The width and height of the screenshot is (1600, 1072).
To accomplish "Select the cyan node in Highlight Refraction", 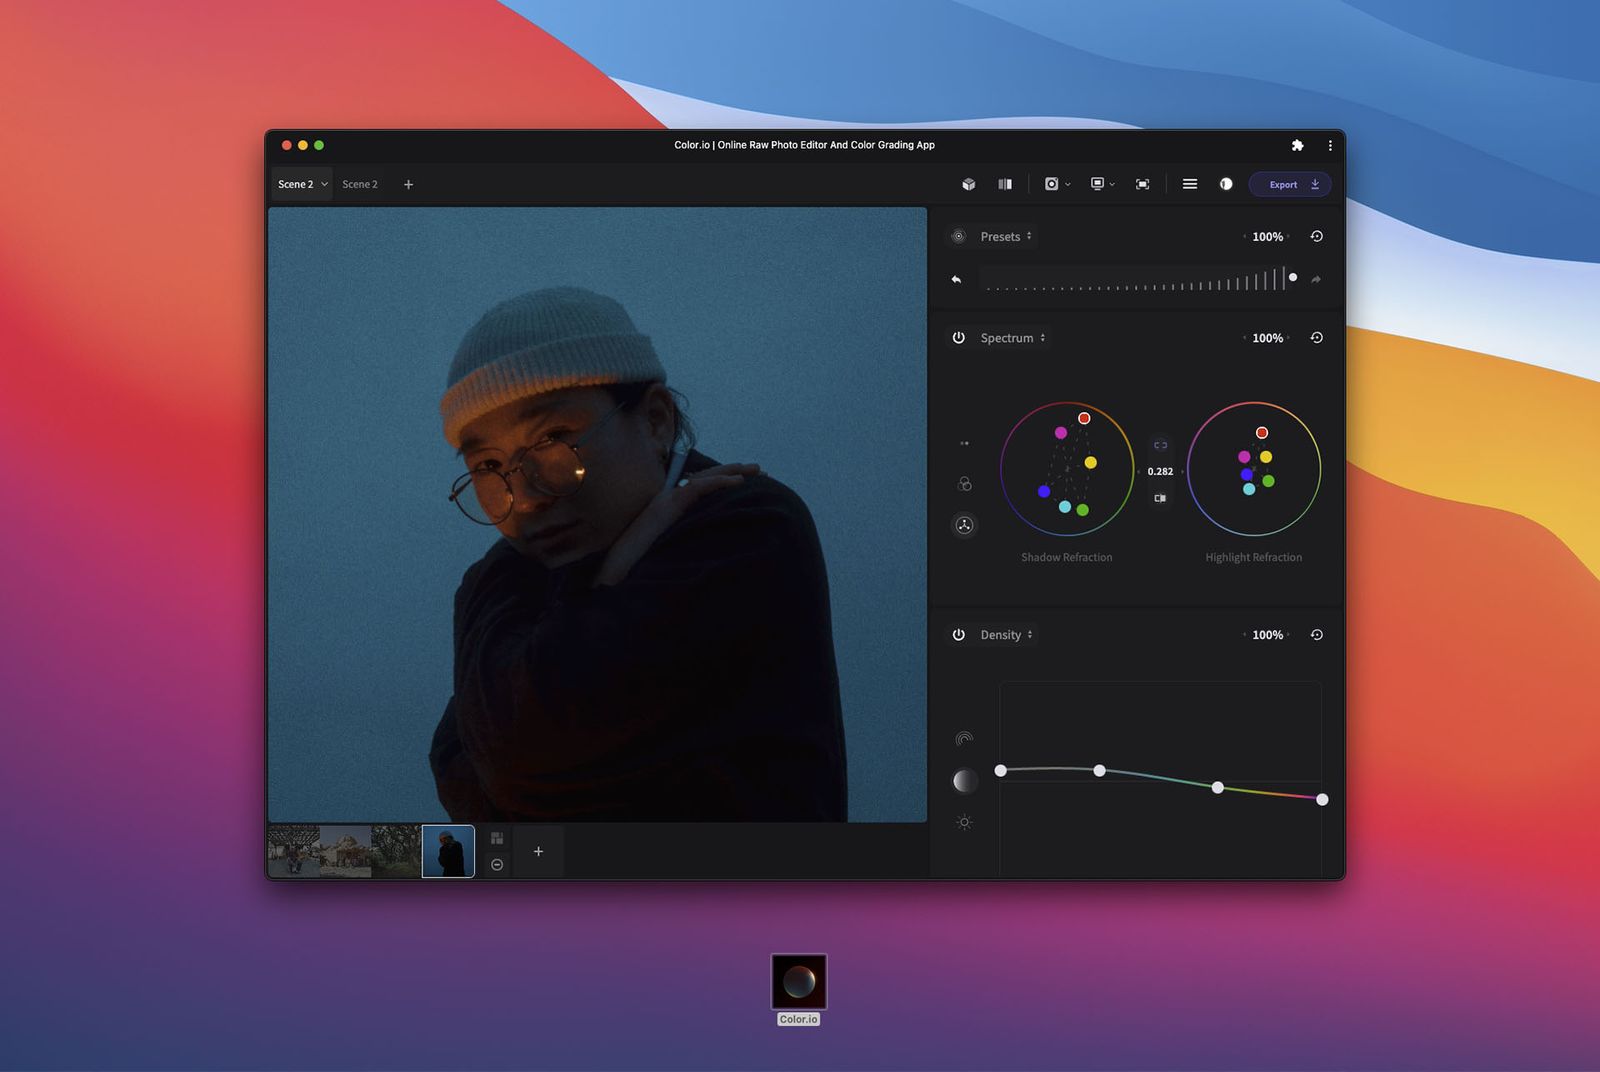I will [1249, 489].
